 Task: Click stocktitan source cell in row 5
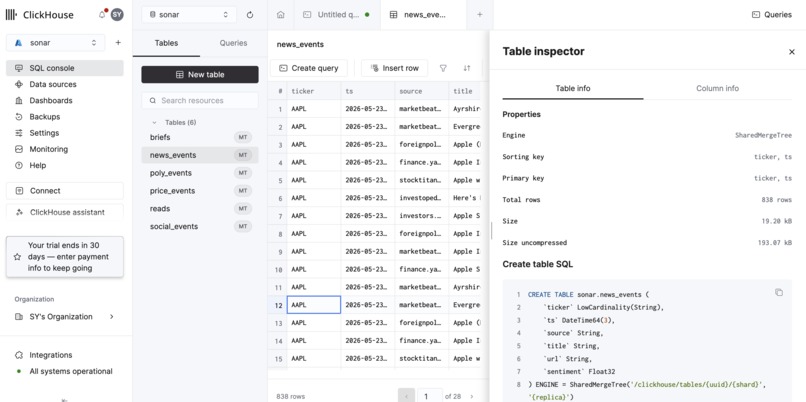pos(422,180)
